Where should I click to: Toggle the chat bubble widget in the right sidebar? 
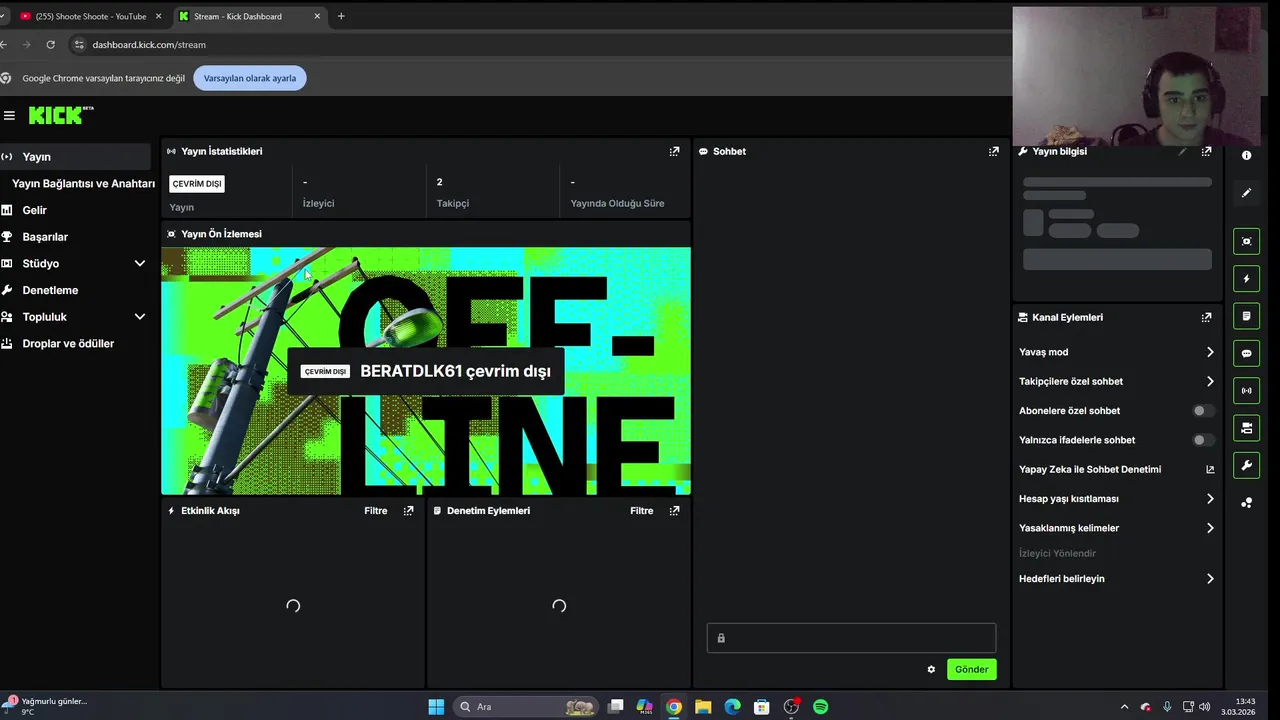[1246, 353]
